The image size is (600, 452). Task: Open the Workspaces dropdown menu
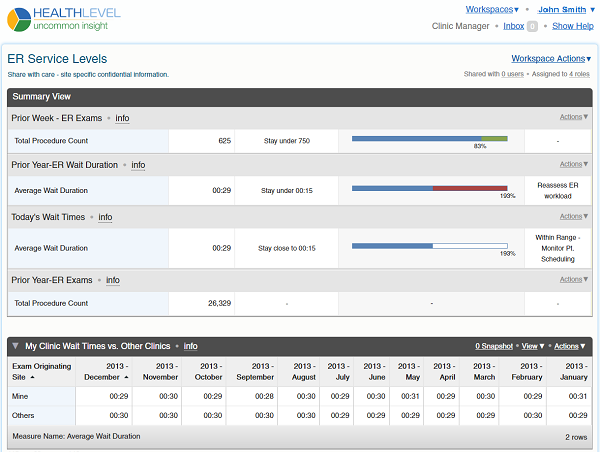click(x=492, y=9)
